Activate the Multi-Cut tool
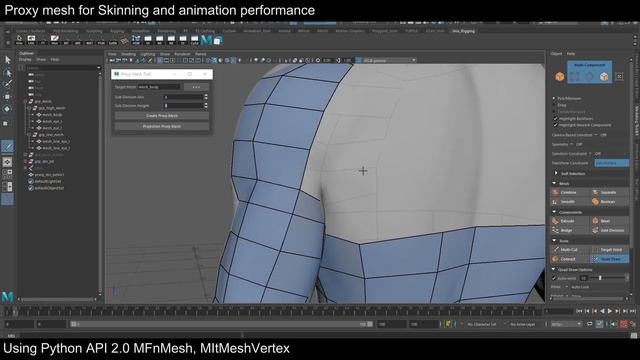This screenshot has height=360, width=640. [x=569, y=249]
